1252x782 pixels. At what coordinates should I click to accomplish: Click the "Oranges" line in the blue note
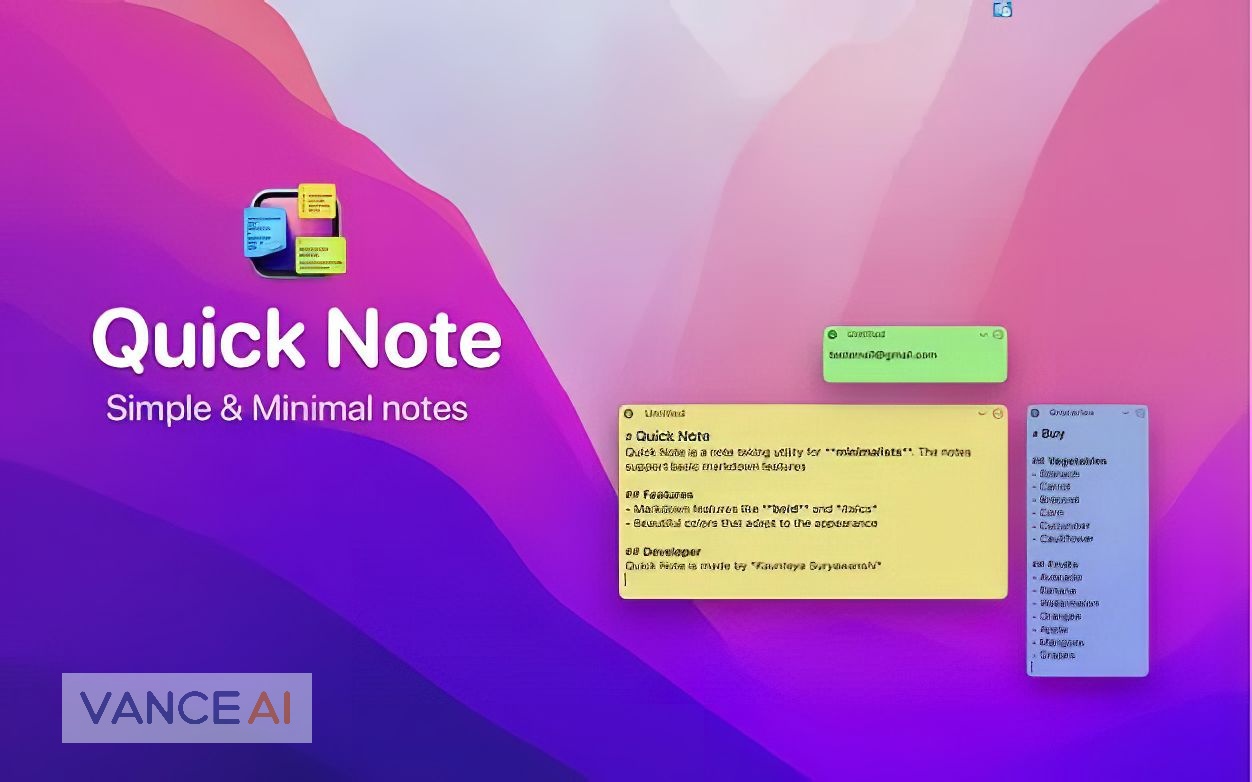[x=1056, y=616]
